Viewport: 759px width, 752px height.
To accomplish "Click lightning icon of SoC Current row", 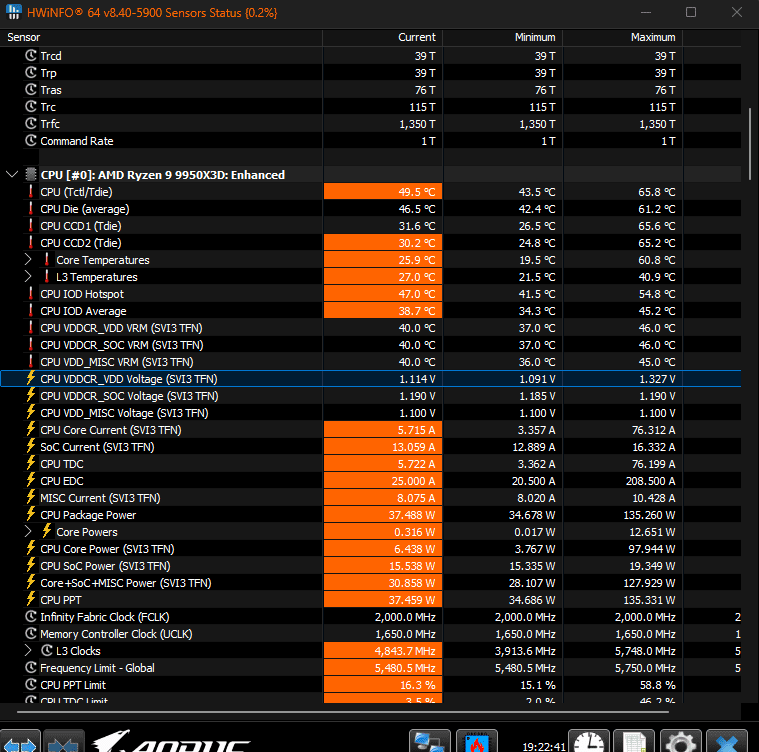I will point(31,447).
